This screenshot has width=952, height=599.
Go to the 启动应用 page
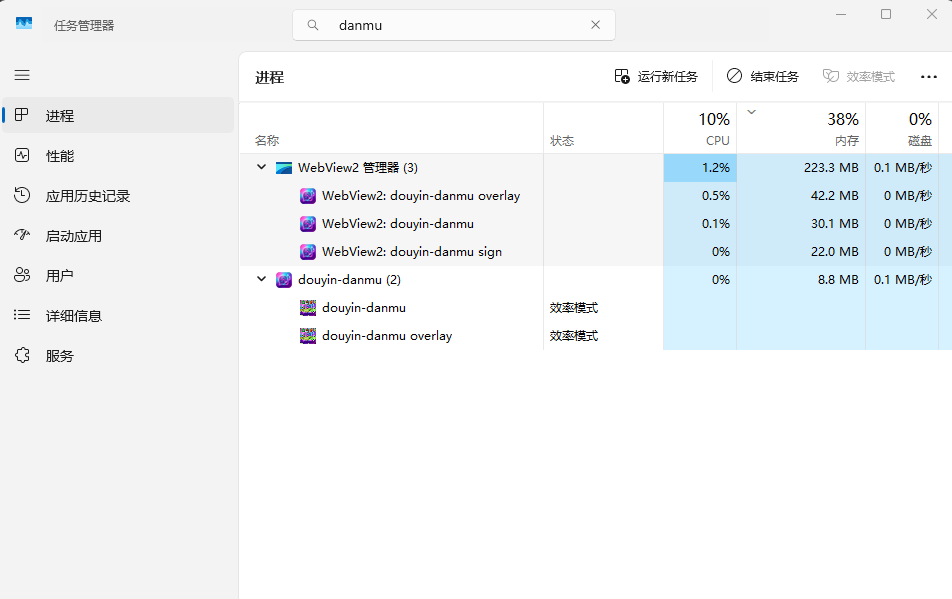point(118,236)
